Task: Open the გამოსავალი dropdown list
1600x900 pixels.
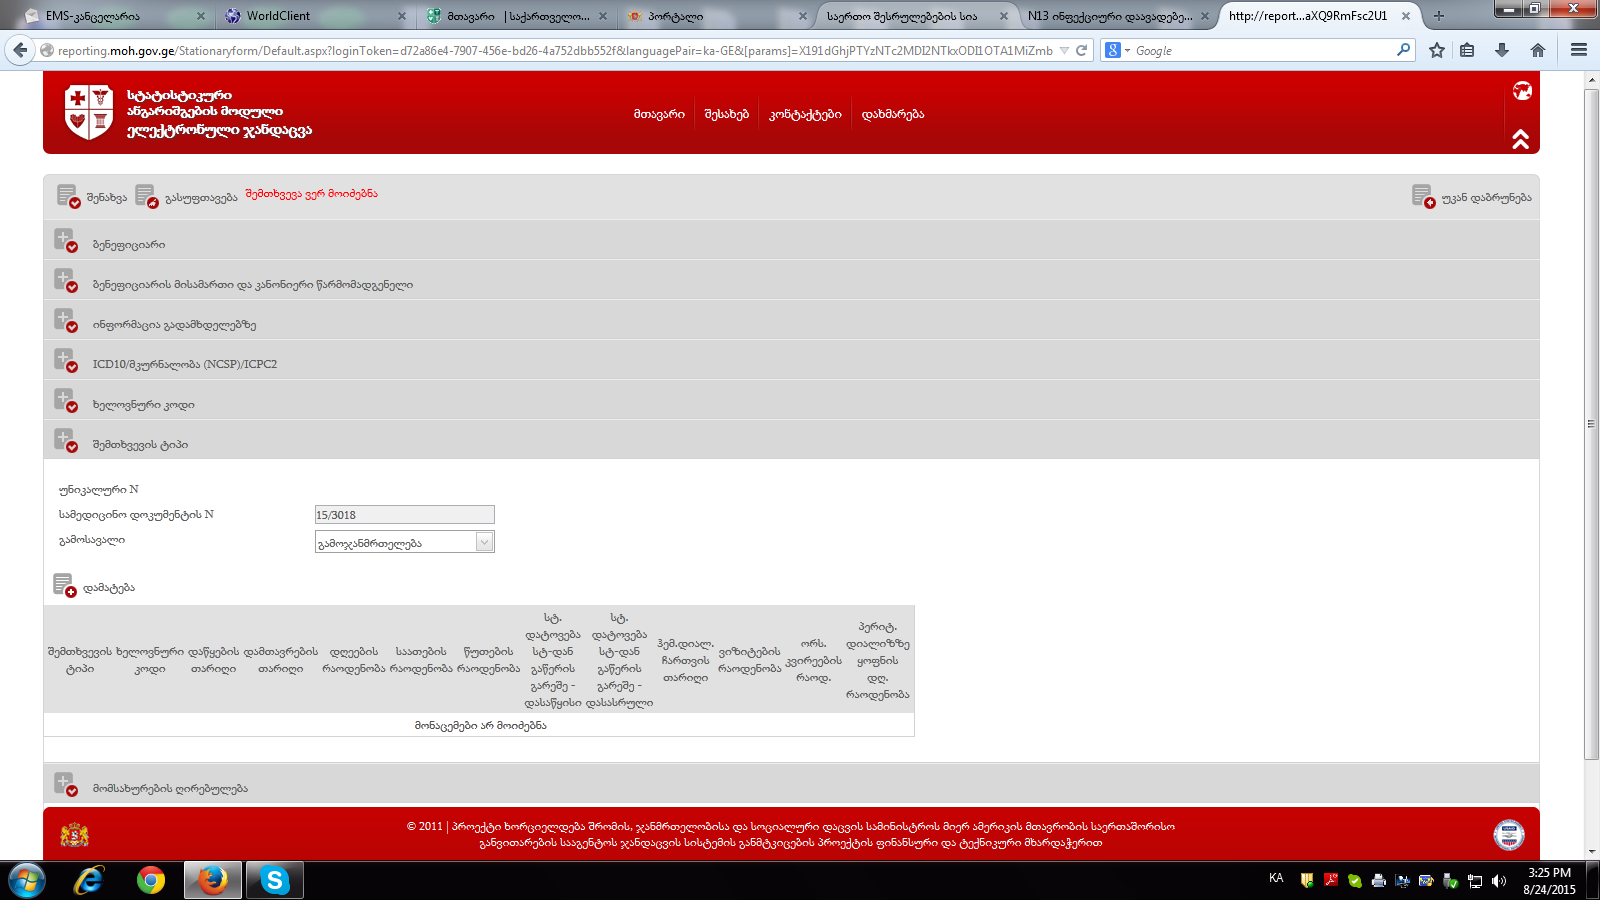Action: pos(484,542)
